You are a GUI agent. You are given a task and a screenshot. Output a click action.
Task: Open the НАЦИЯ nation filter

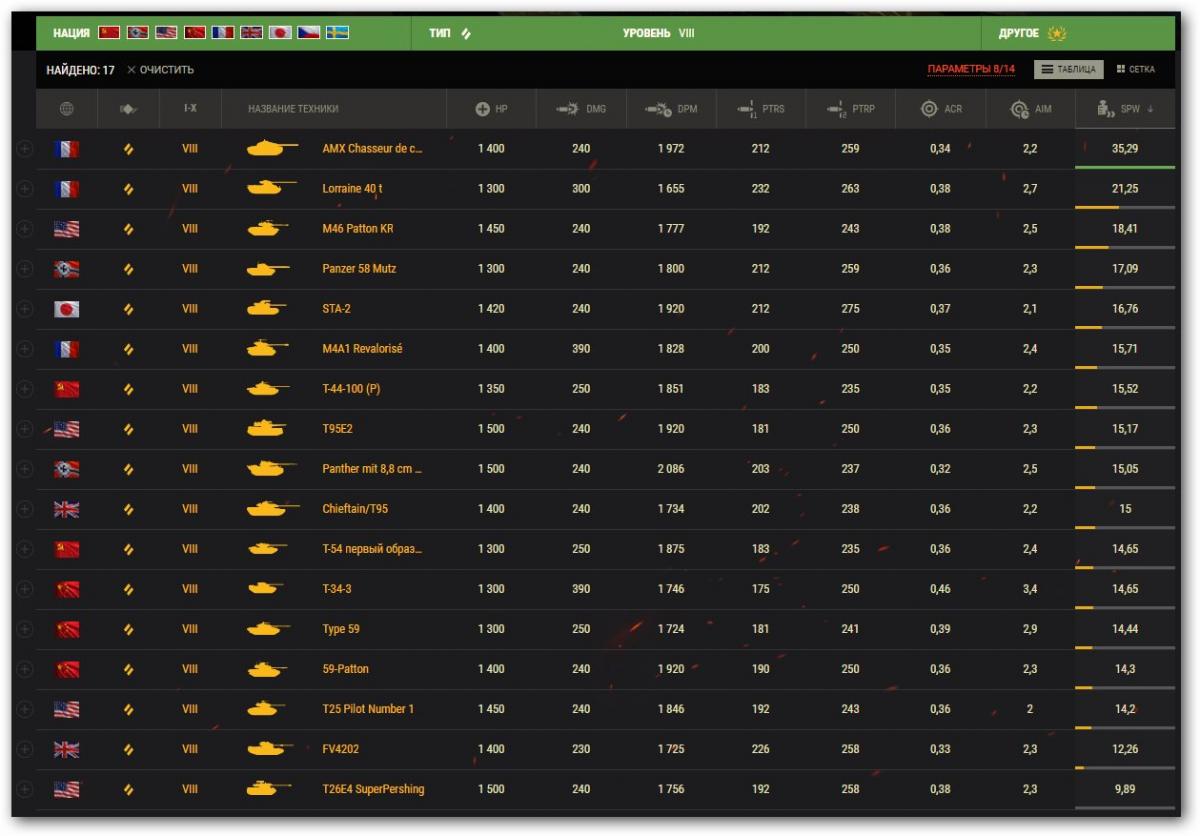[x=71, y=33]
